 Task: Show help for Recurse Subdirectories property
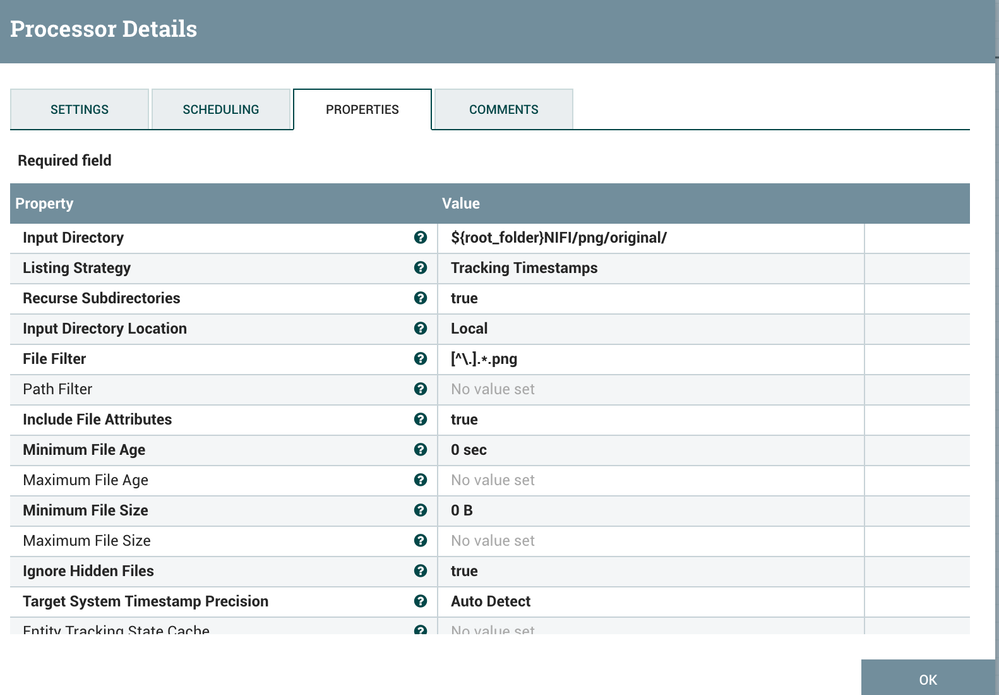tap(420, 298)
